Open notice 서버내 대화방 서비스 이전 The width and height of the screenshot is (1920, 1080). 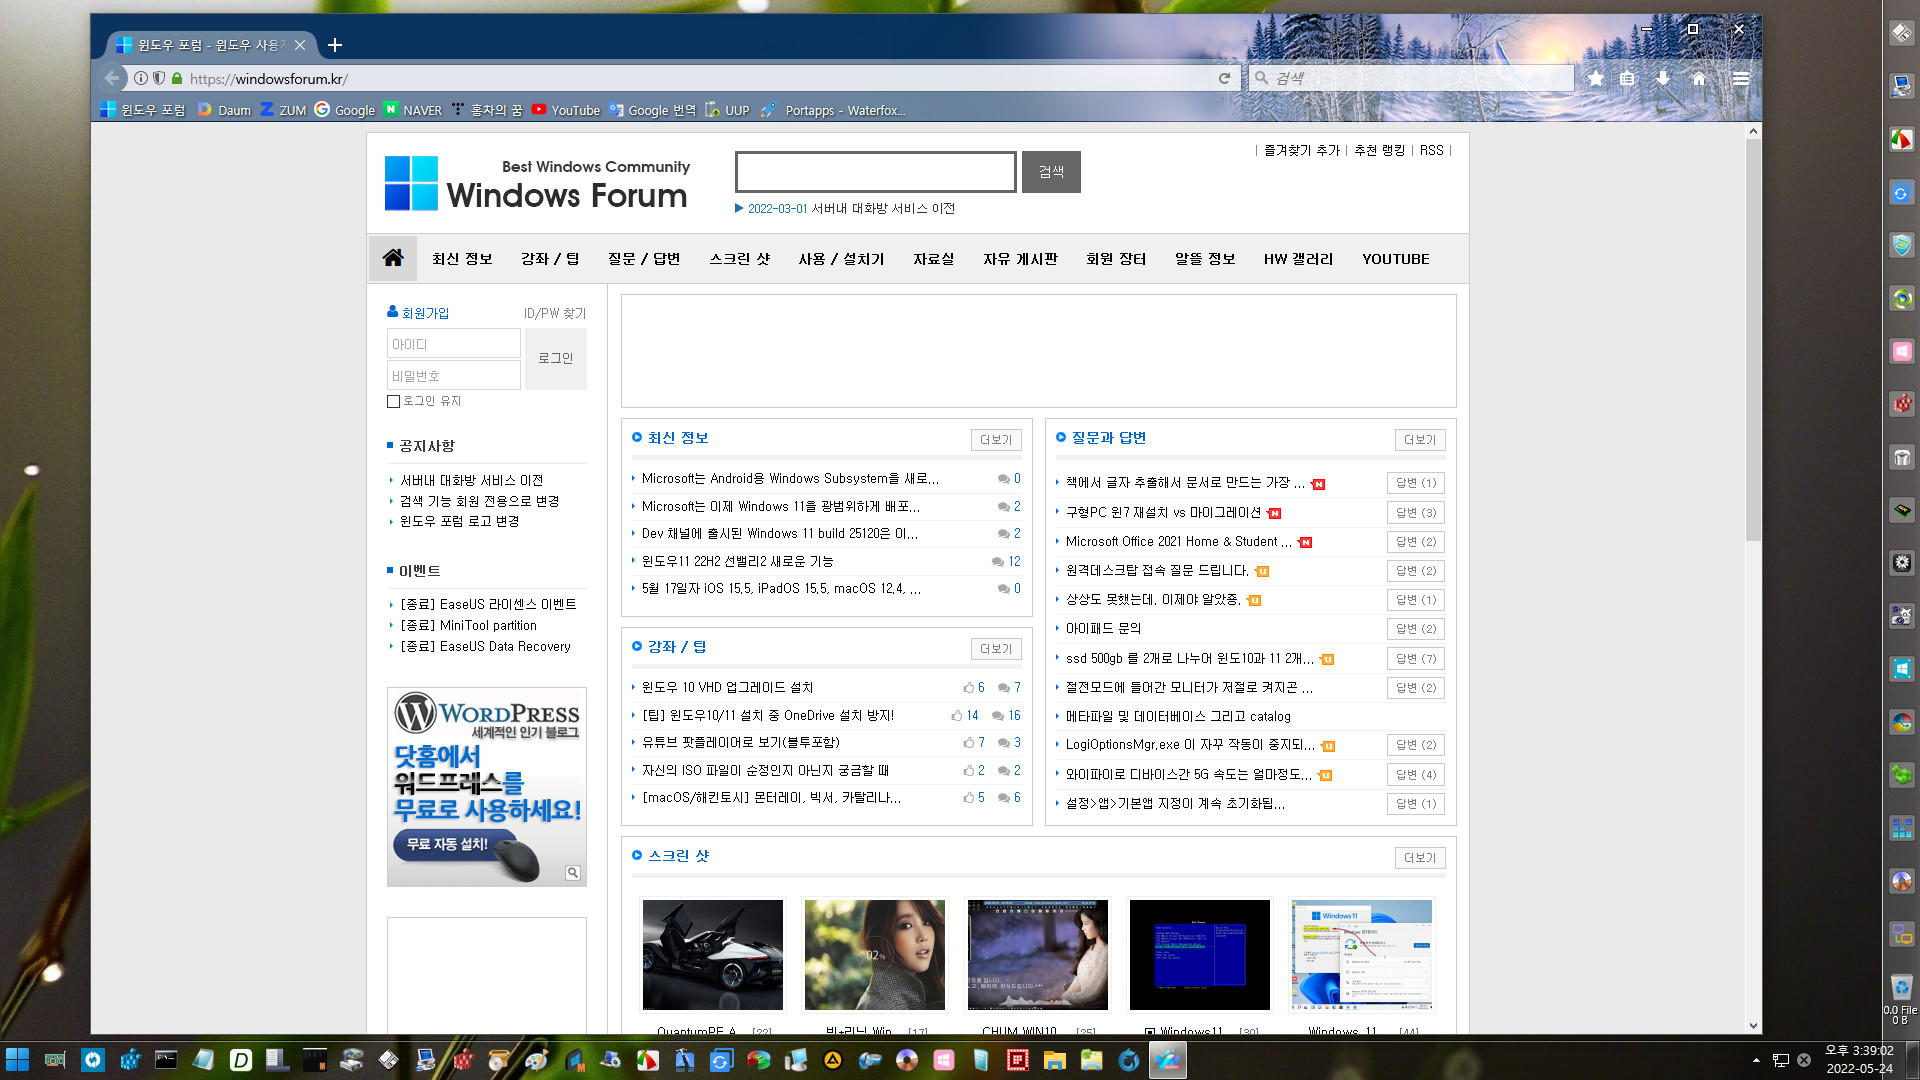click(x=472, y=481)
